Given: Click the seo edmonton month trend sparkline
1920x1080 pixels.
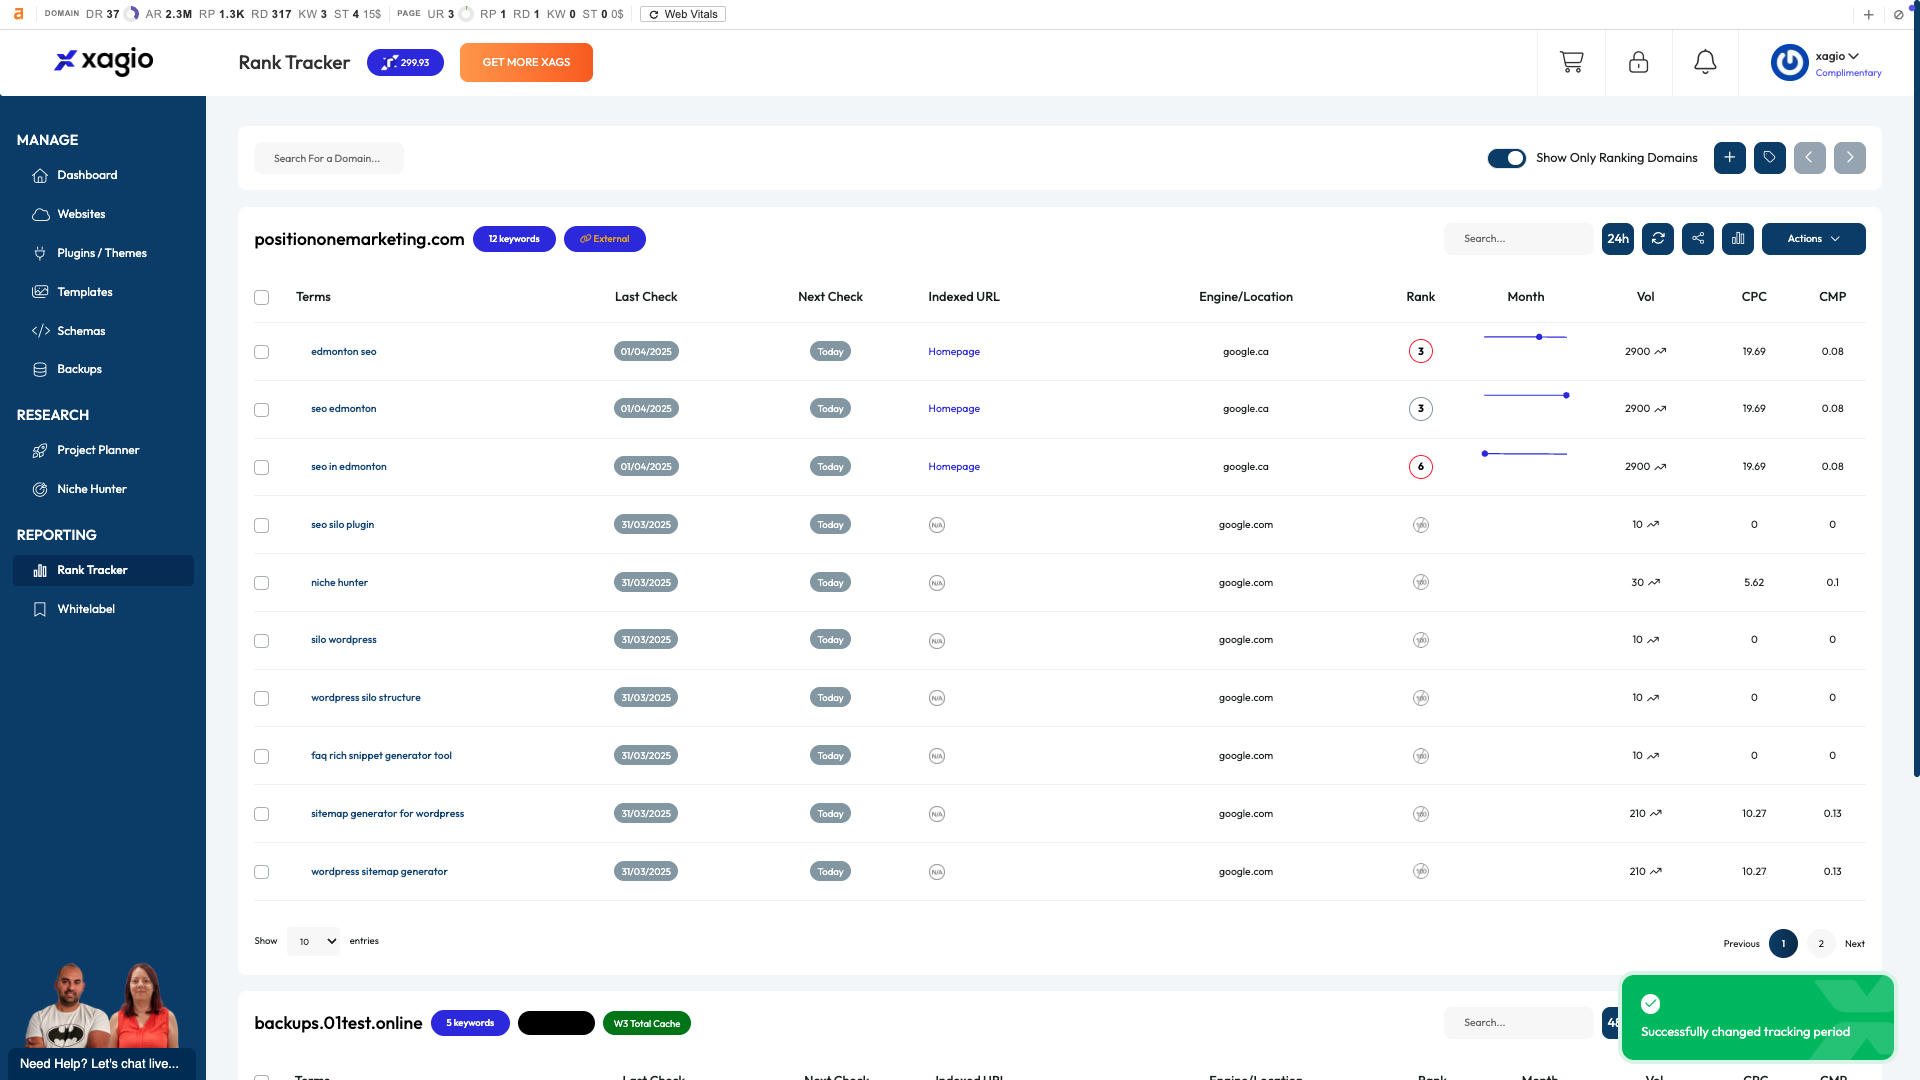Looking at the screenshot, I should click(x=1525, y=395).
